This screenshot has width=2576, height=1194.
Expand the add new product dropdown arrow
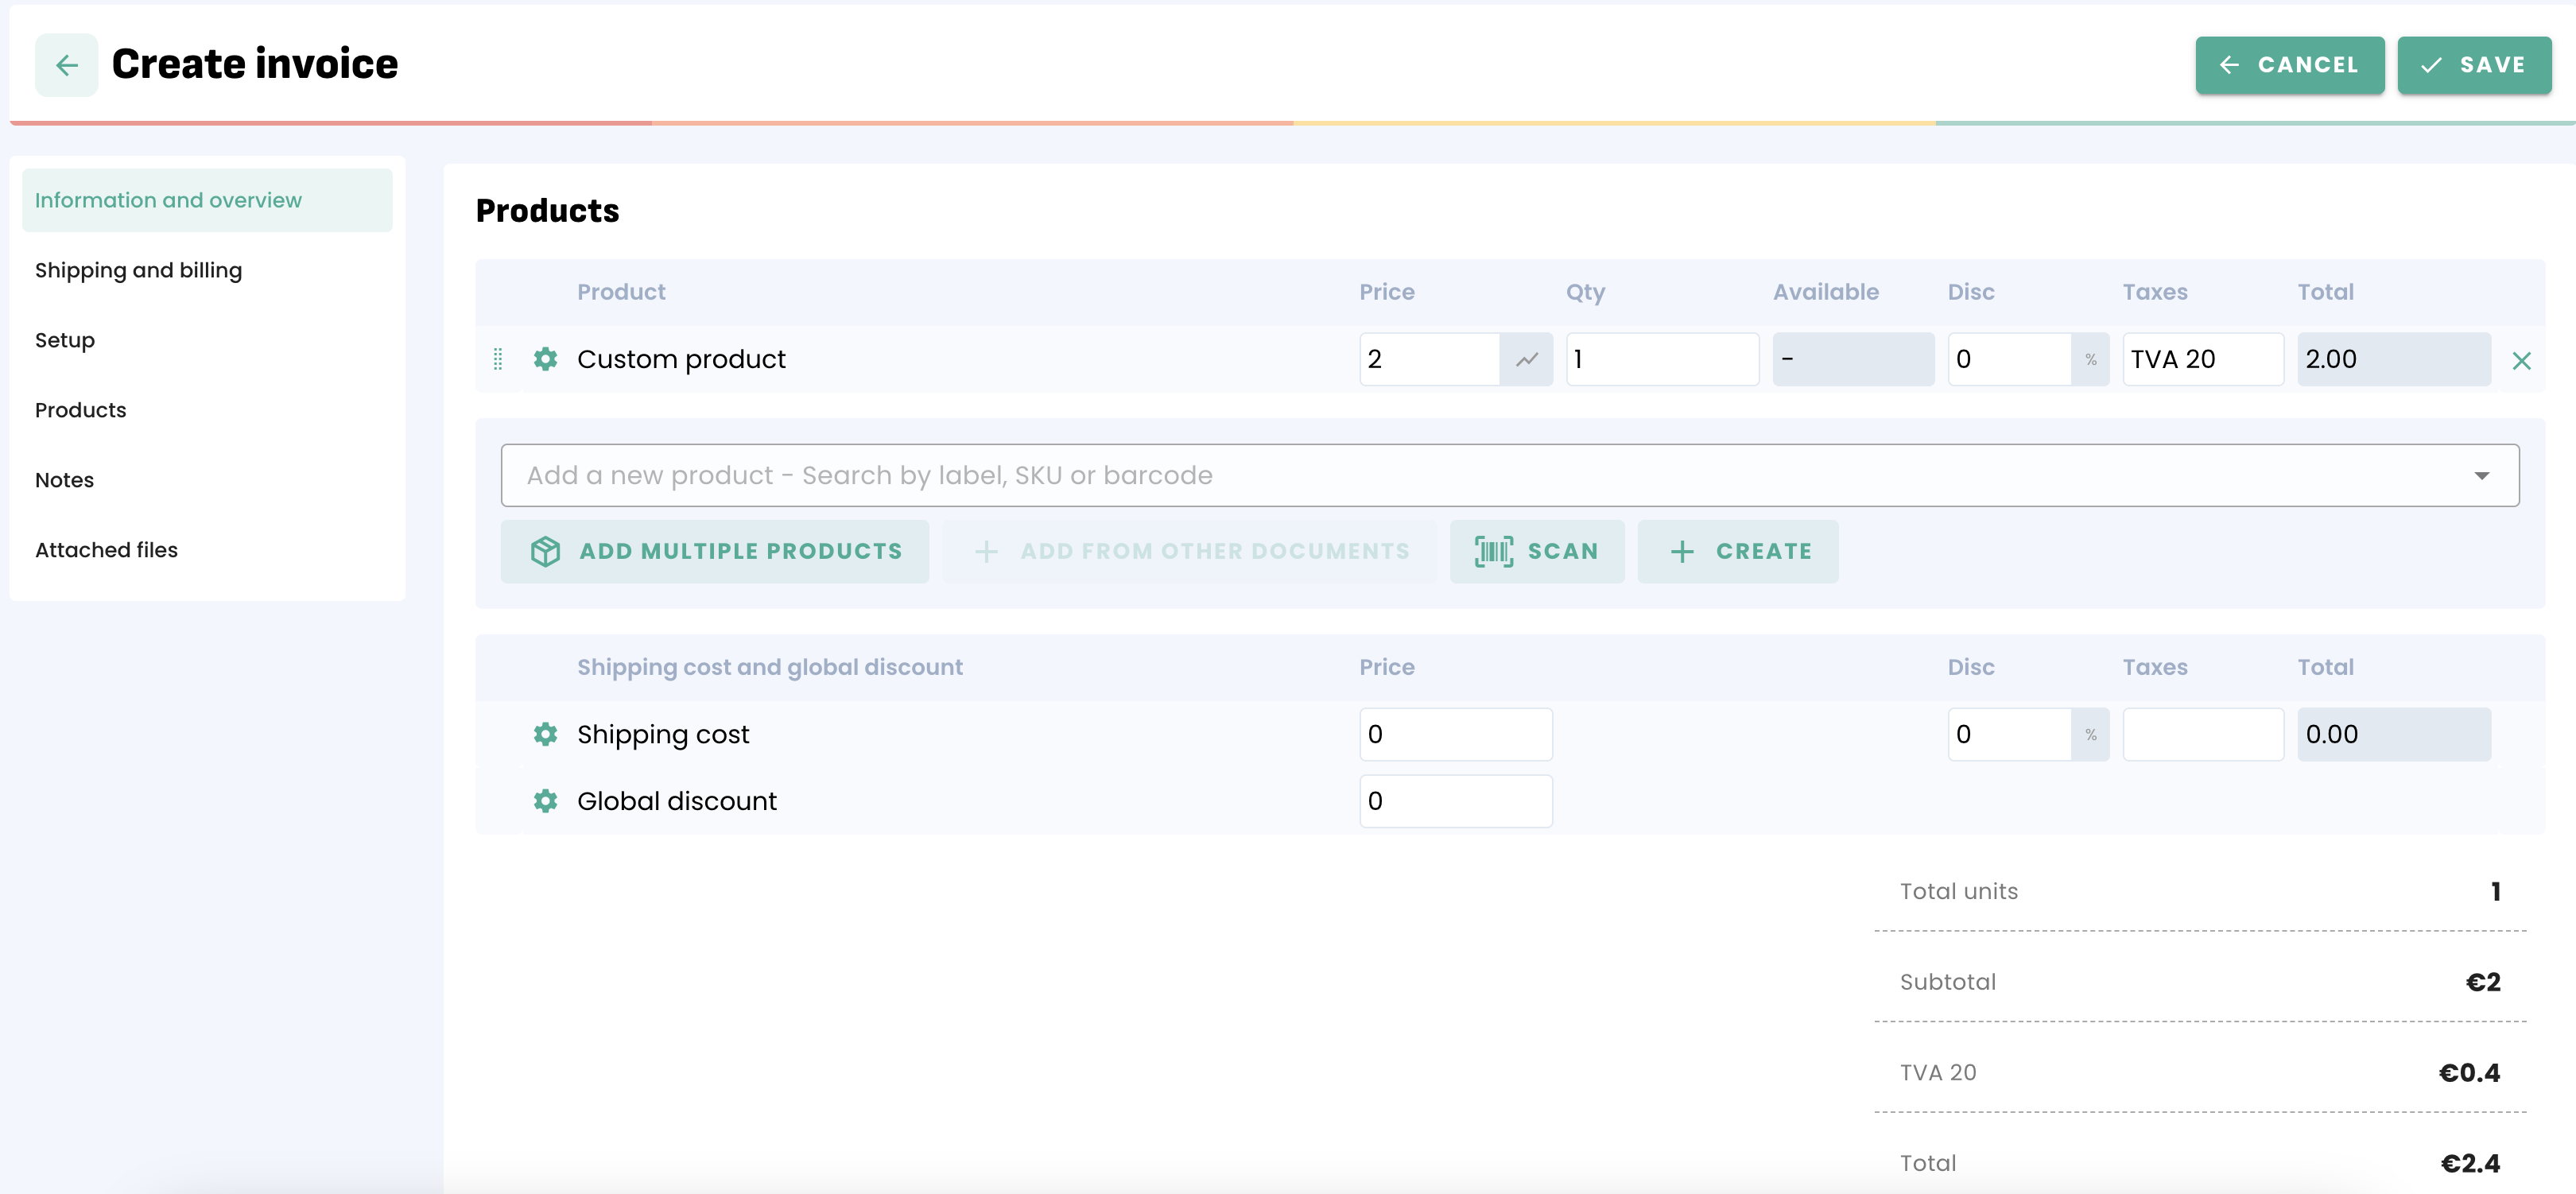click(2481, 476)
